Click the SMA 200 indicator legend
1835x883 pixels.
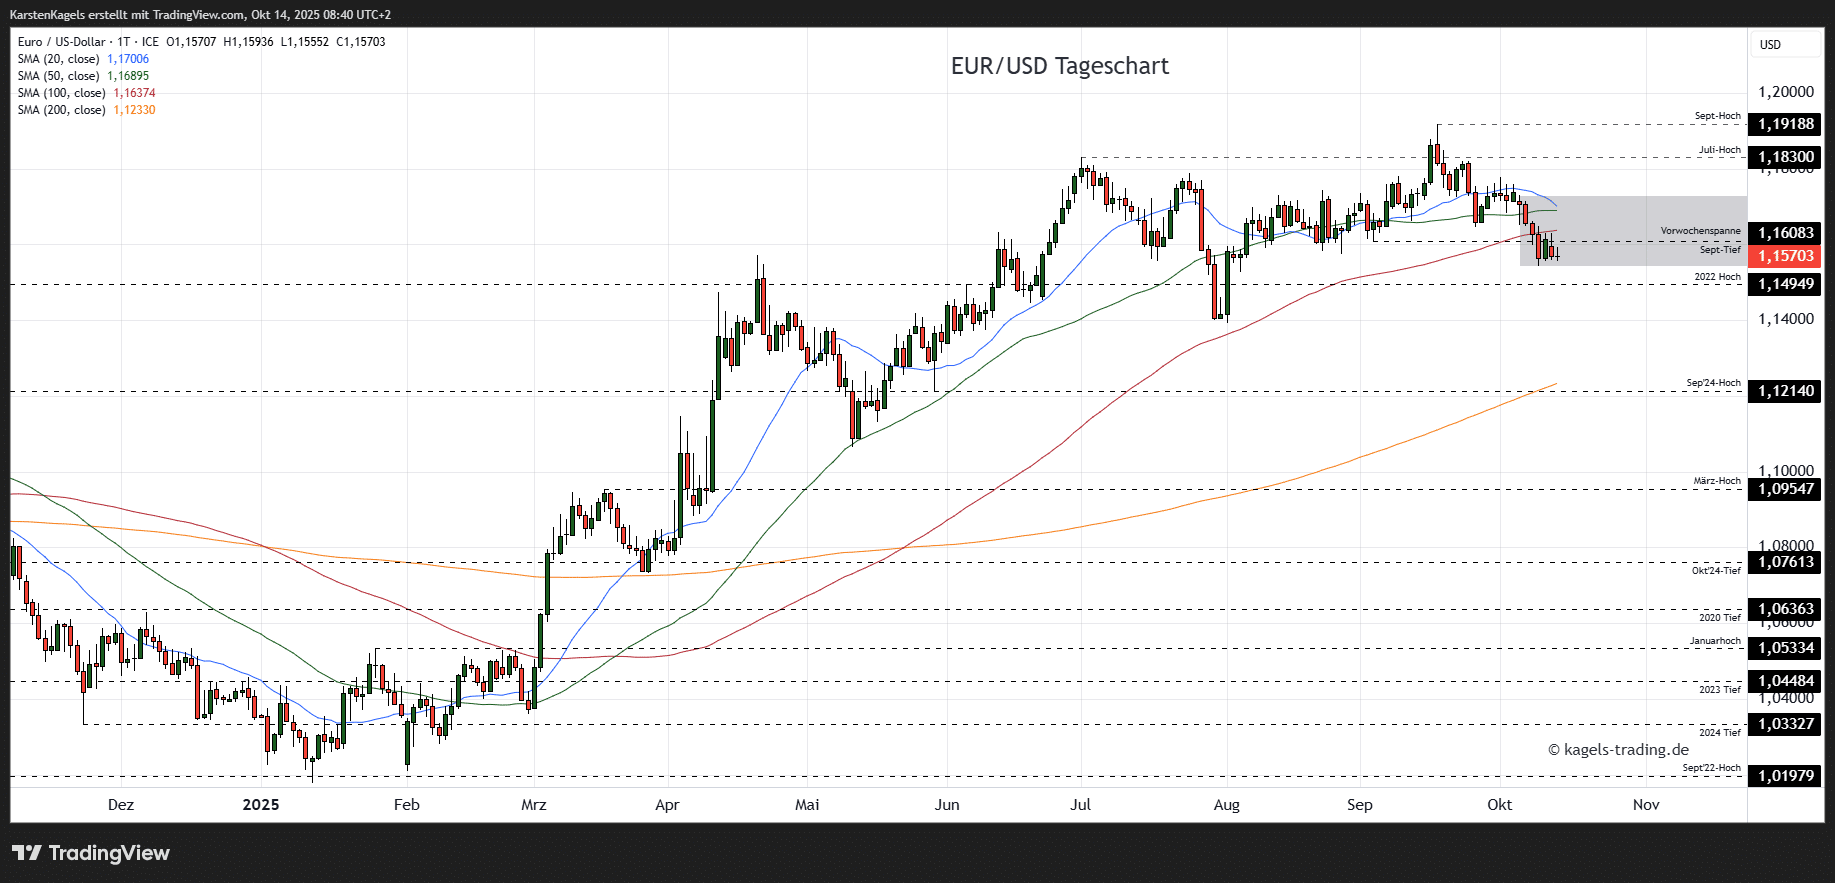point(60,110)
